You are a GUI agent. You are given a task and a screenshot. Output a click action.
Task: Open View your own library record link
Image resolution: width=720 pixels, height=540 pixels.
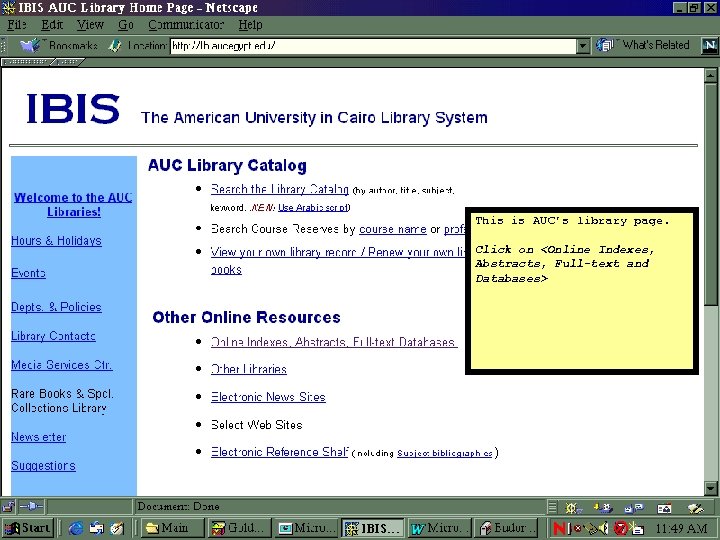(338, 252)
